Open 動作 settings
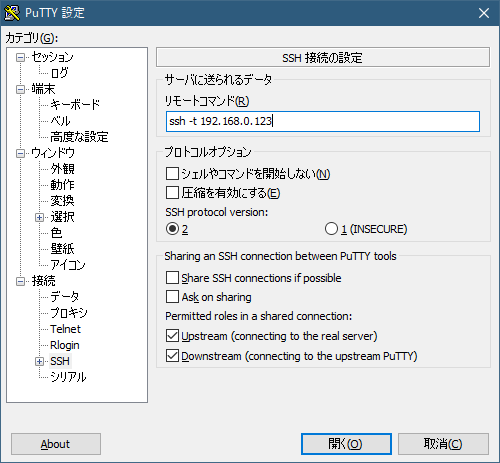Image resolution: width=500 pixels, height=463 pixels. pyautogui.click(x=62, y=185)
